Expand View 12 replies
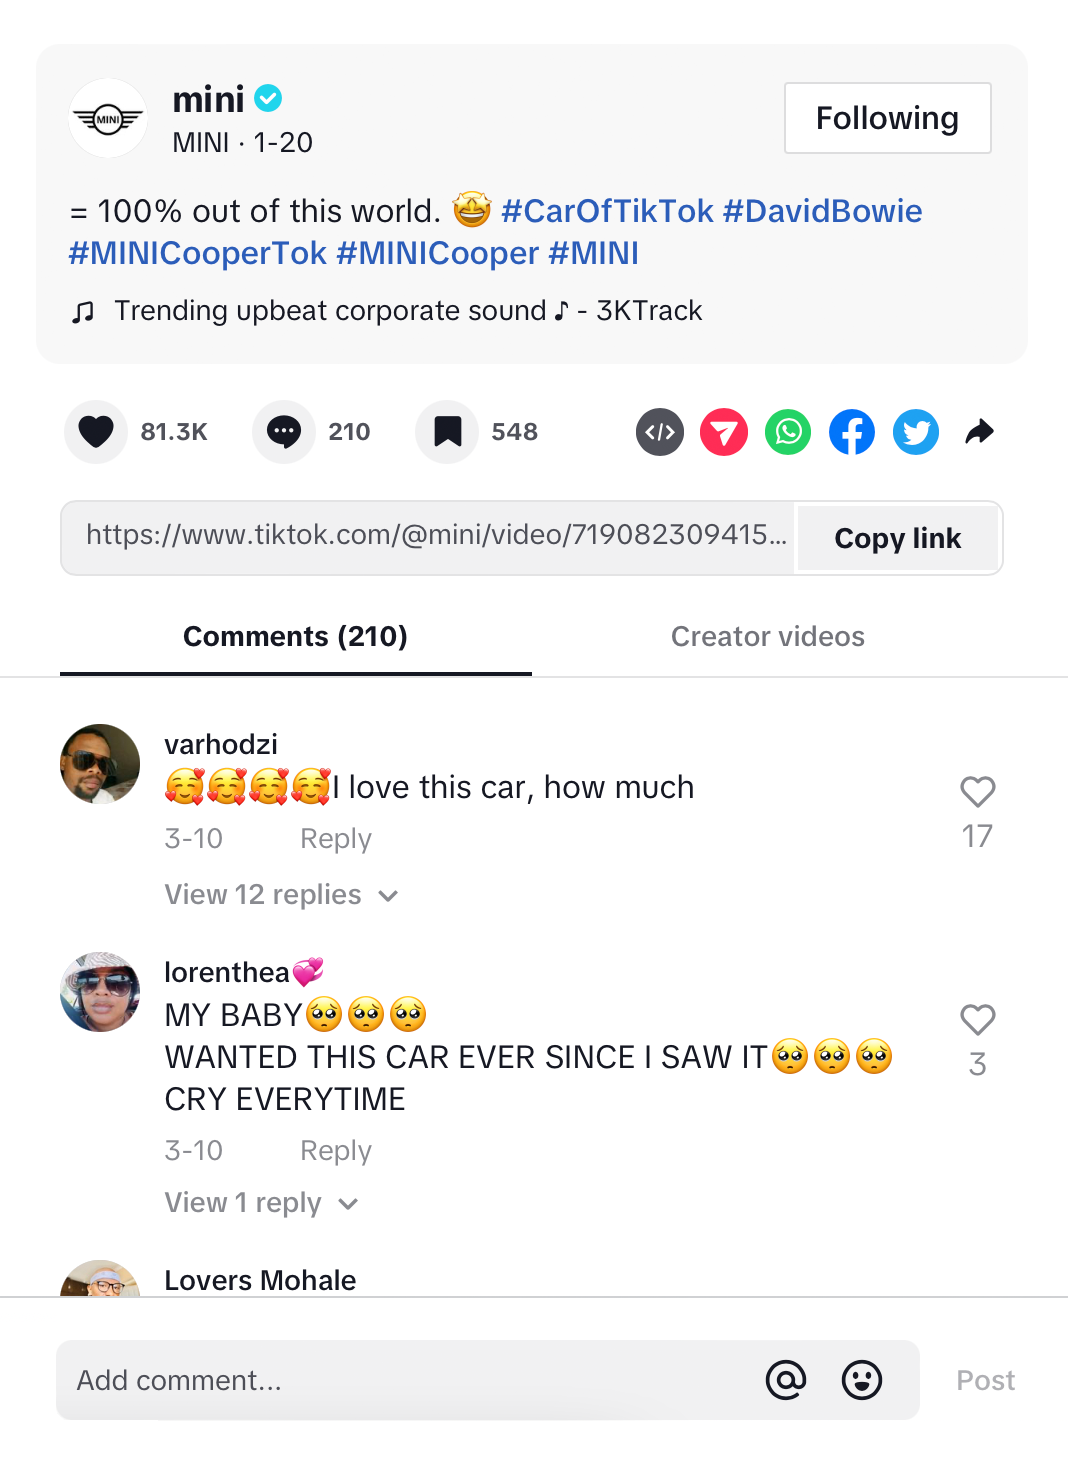Screen dimensions: 1068x1473 point(281,895)
